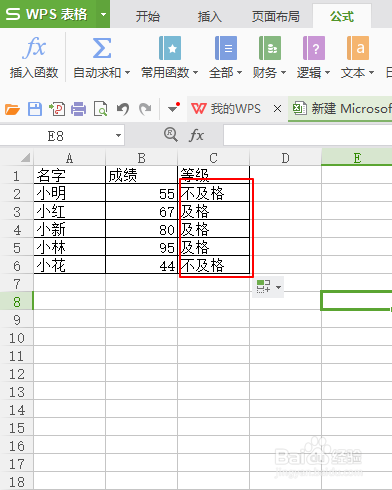Viewport: 392px width, 490px height.
Task: Switch to the 插入 tab
Action: tap(209, 16)
